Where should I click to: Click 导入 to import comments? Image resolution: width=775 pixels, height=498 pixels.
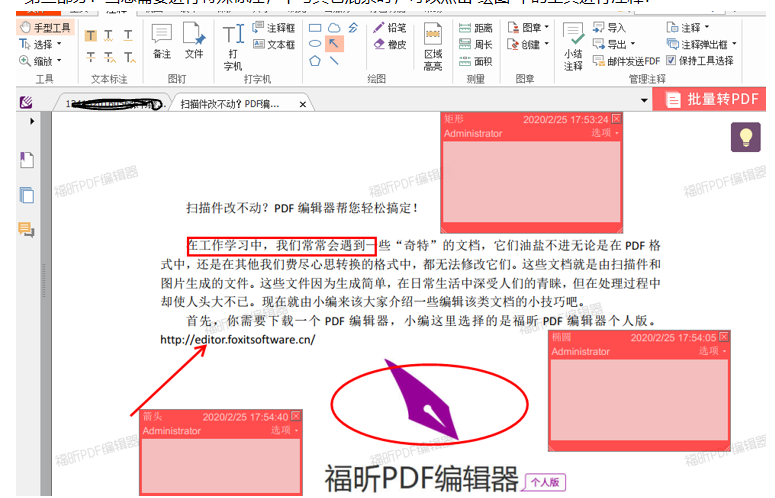coord(609,28)
